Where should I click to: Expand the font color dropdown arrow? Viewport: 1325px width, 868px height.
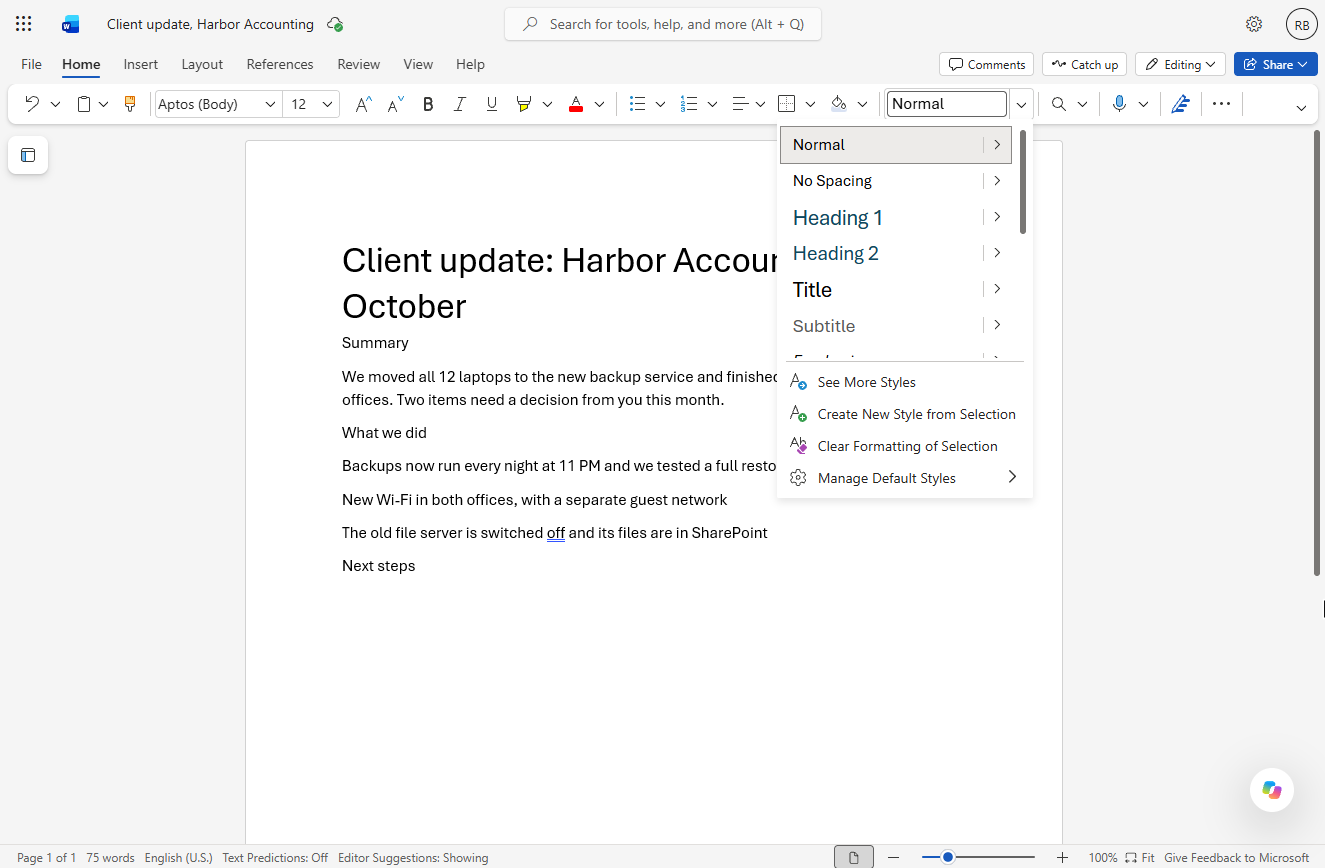point(600,104)
